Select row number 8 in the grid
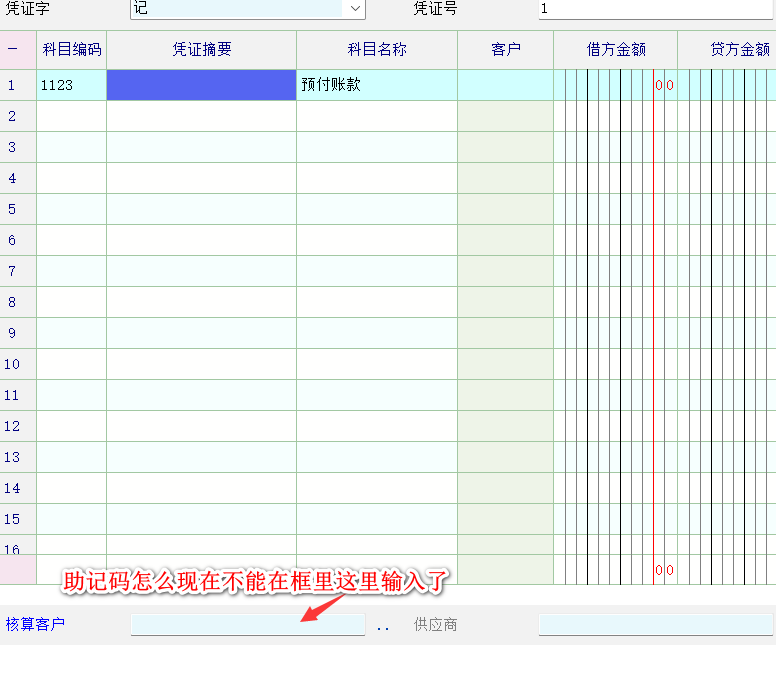Viewport: 776px width, 690px height. click(x=12, y=302)
